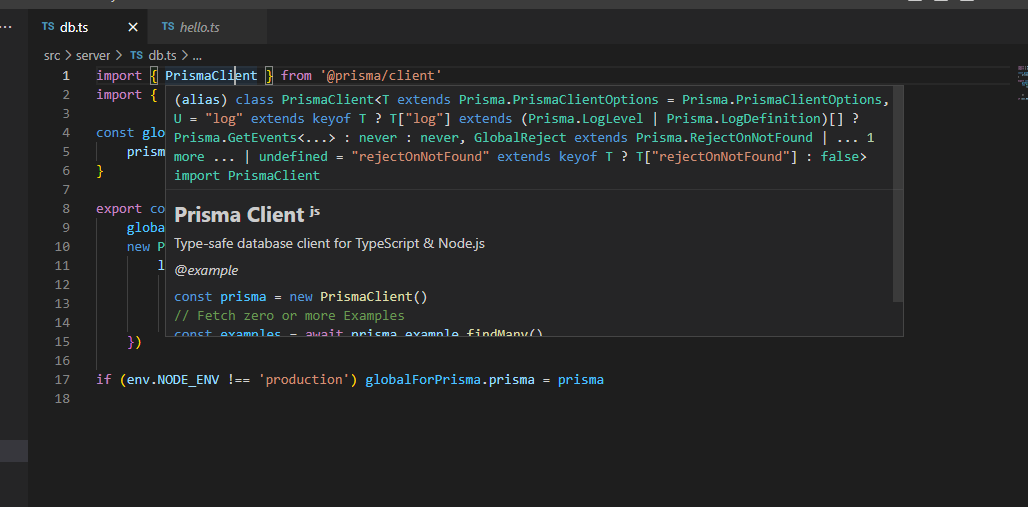Expand the breadcrumb symbol ellipsis
The width and height of the screenshot is (1028, 507).
pos(197,56)
